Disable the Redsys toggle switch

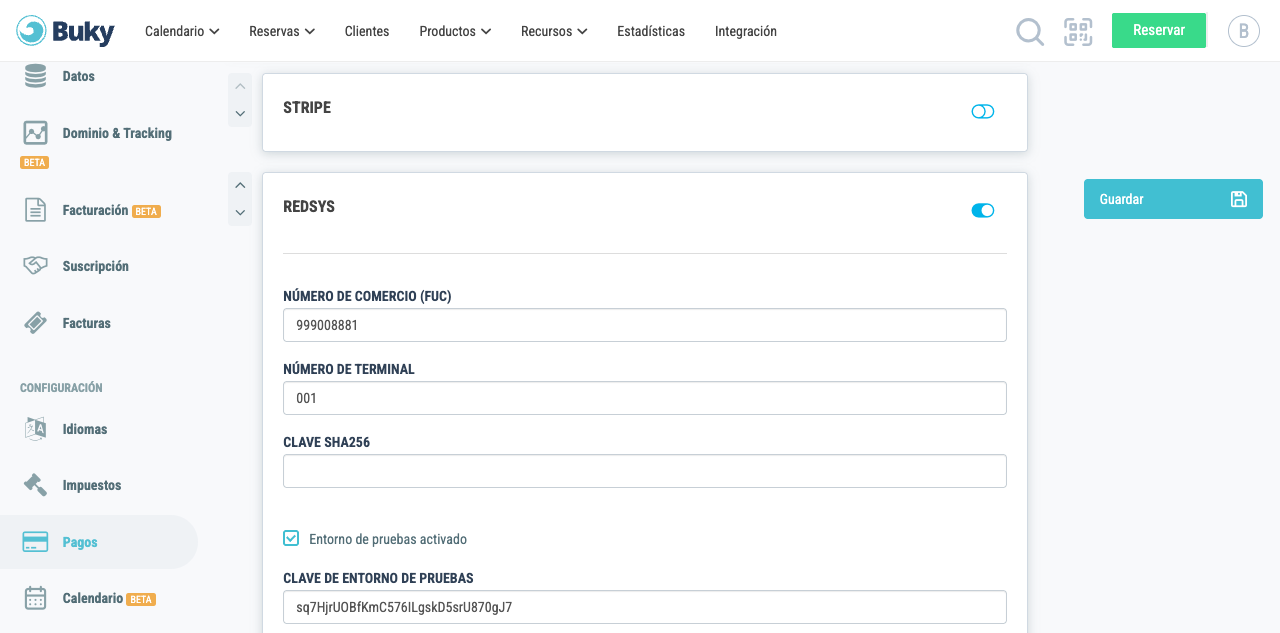tap(983, 210)
